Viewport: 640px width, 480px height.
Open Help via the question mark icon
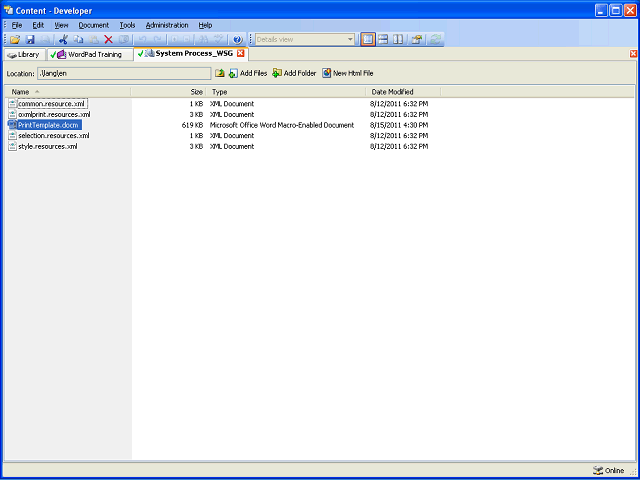pos(238,40)
